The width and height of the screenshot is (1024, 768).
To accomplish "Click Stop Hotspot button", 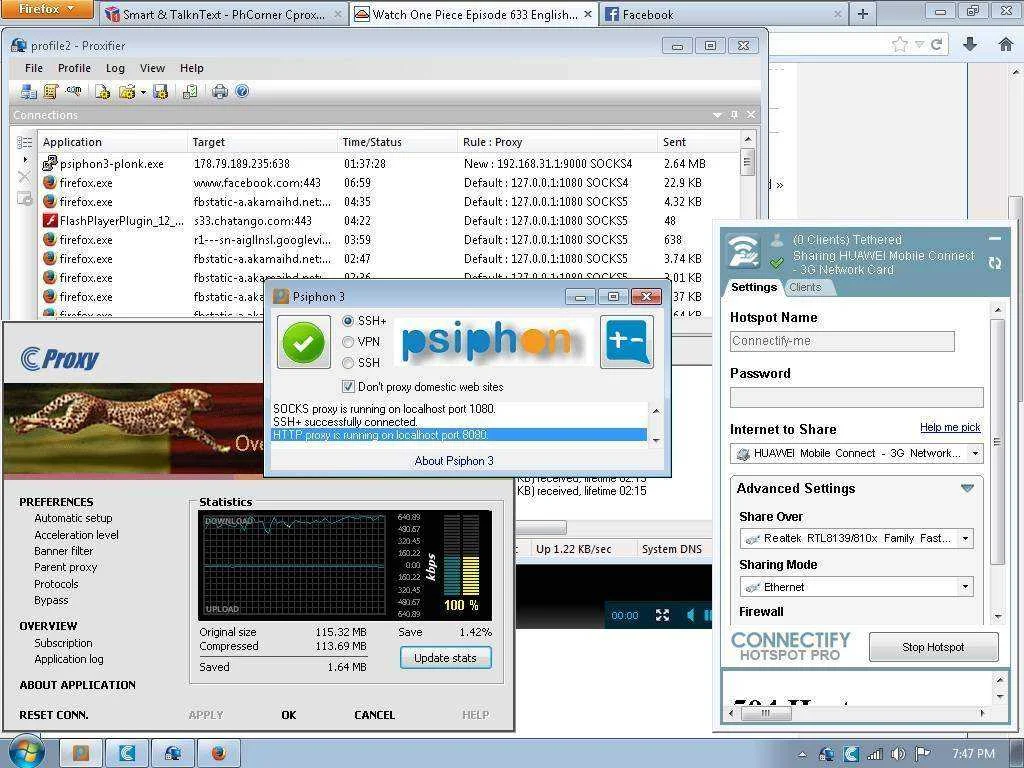I will tap(933, 647).
